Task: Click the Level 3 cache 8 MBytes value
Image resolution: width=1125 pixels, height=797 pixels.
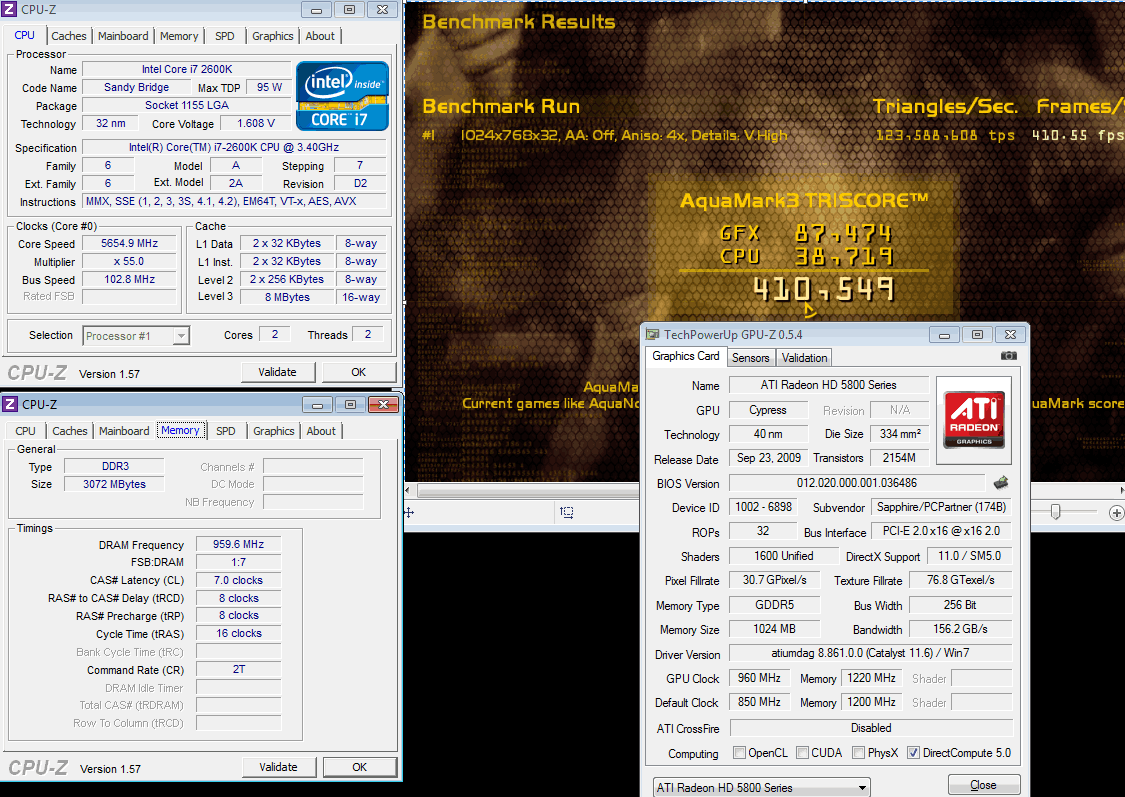Action: (287, 297)
